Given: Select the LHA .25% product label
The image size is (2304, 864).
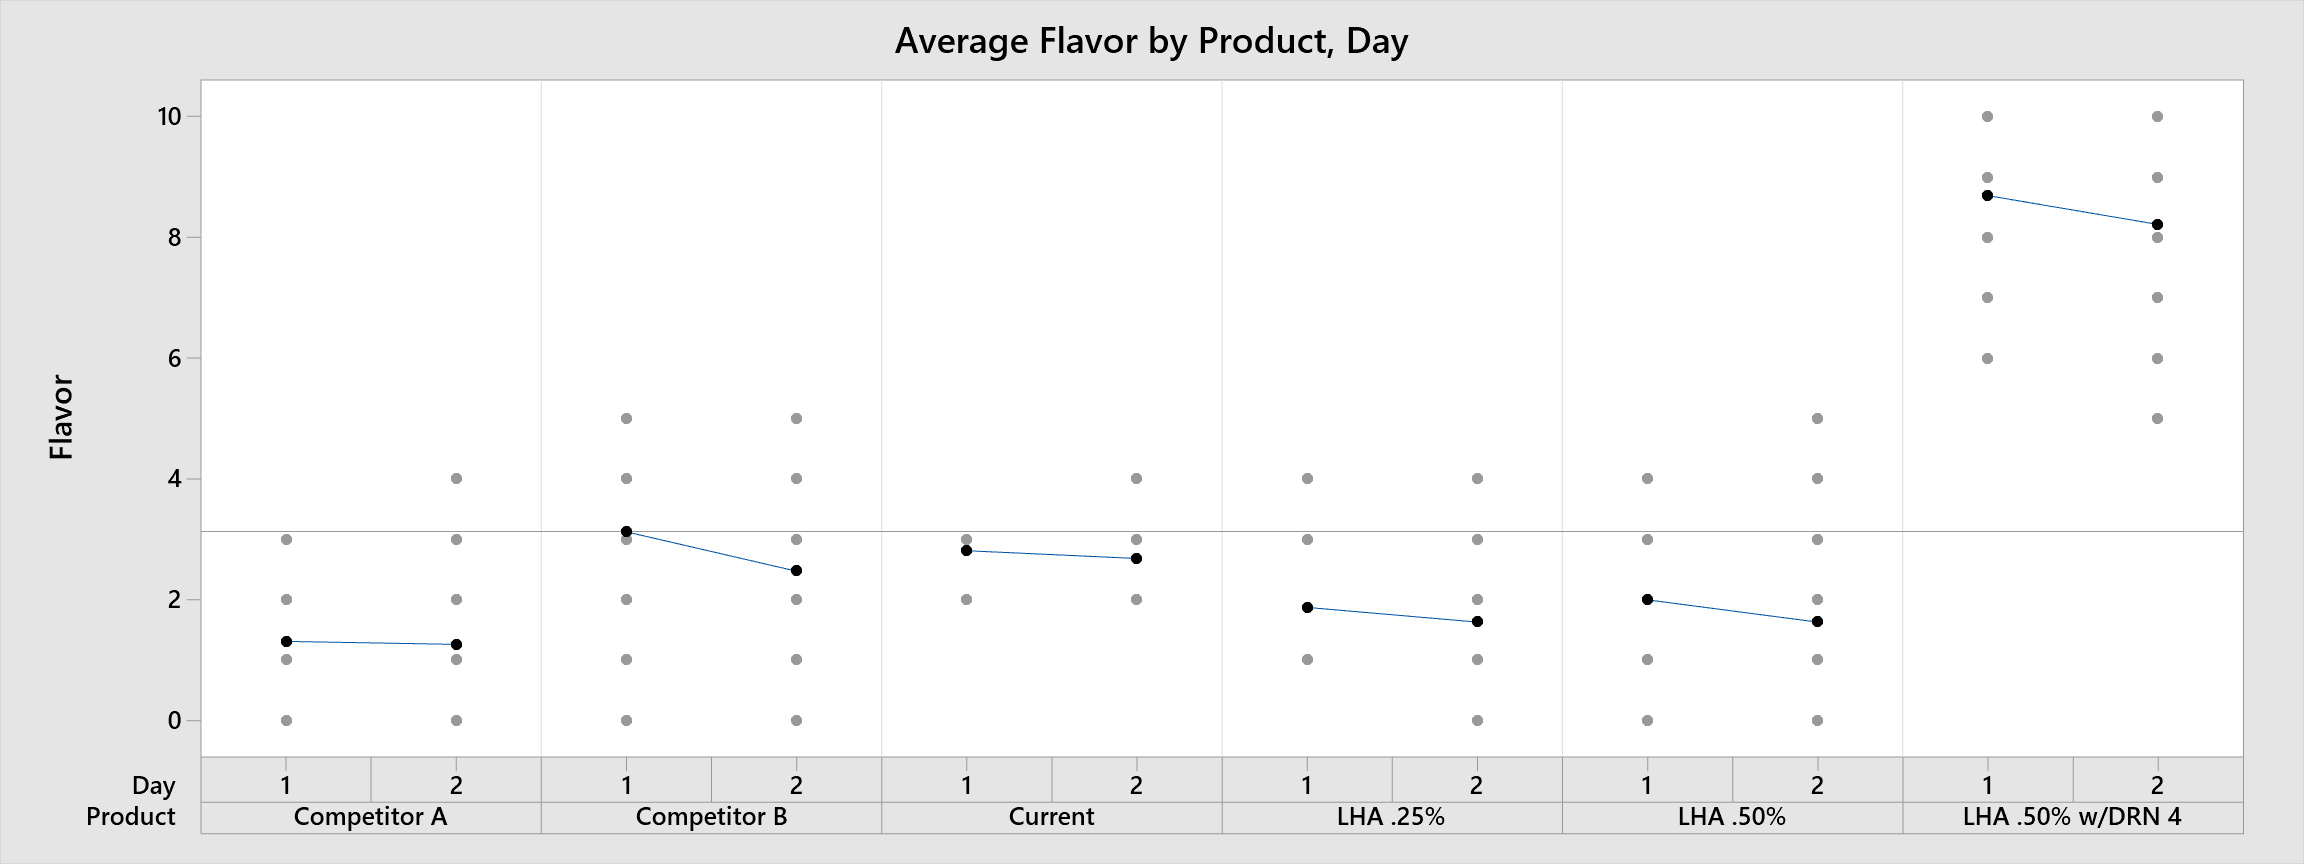Looking at the screenshot, I should (1391, 817).
